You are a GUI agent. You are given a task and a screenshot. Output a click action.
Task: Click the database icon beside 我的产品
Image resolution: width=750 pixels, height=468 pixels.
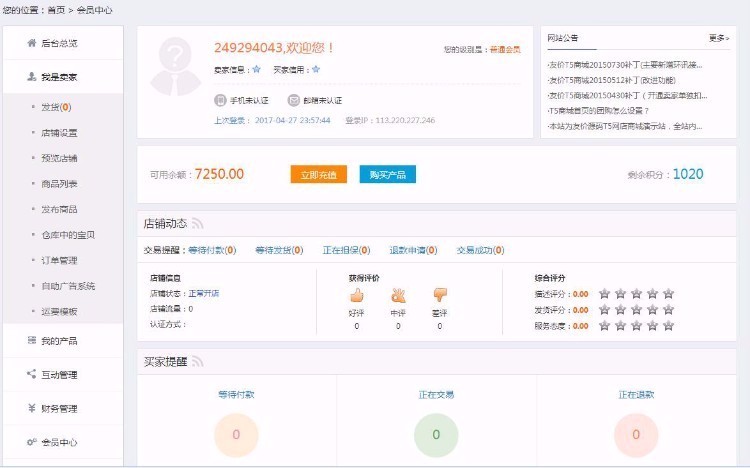(x=32, y=340)
